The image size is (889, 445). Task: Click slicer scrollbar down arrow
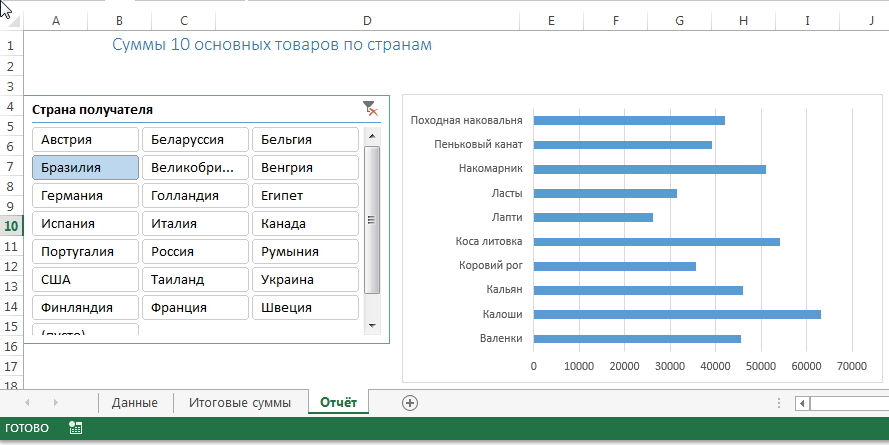tap(372, 325)
